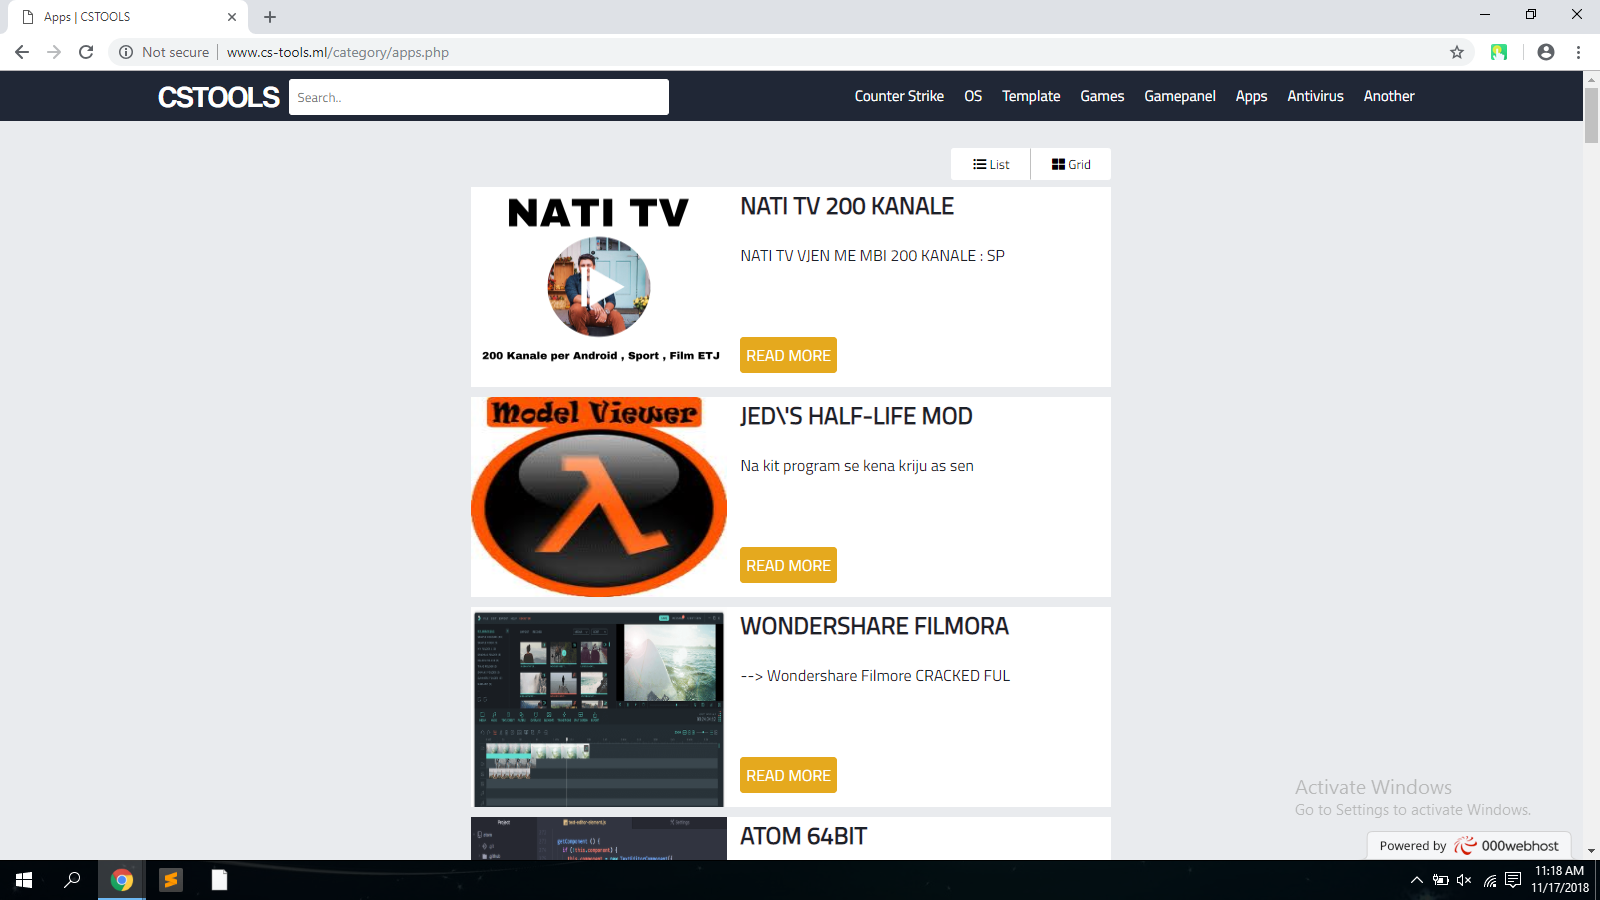This screenshot has height=900, width=1600.
Task: Open the Wondershare Filmora screenshot thumbnail
Action: pos(599,707)
